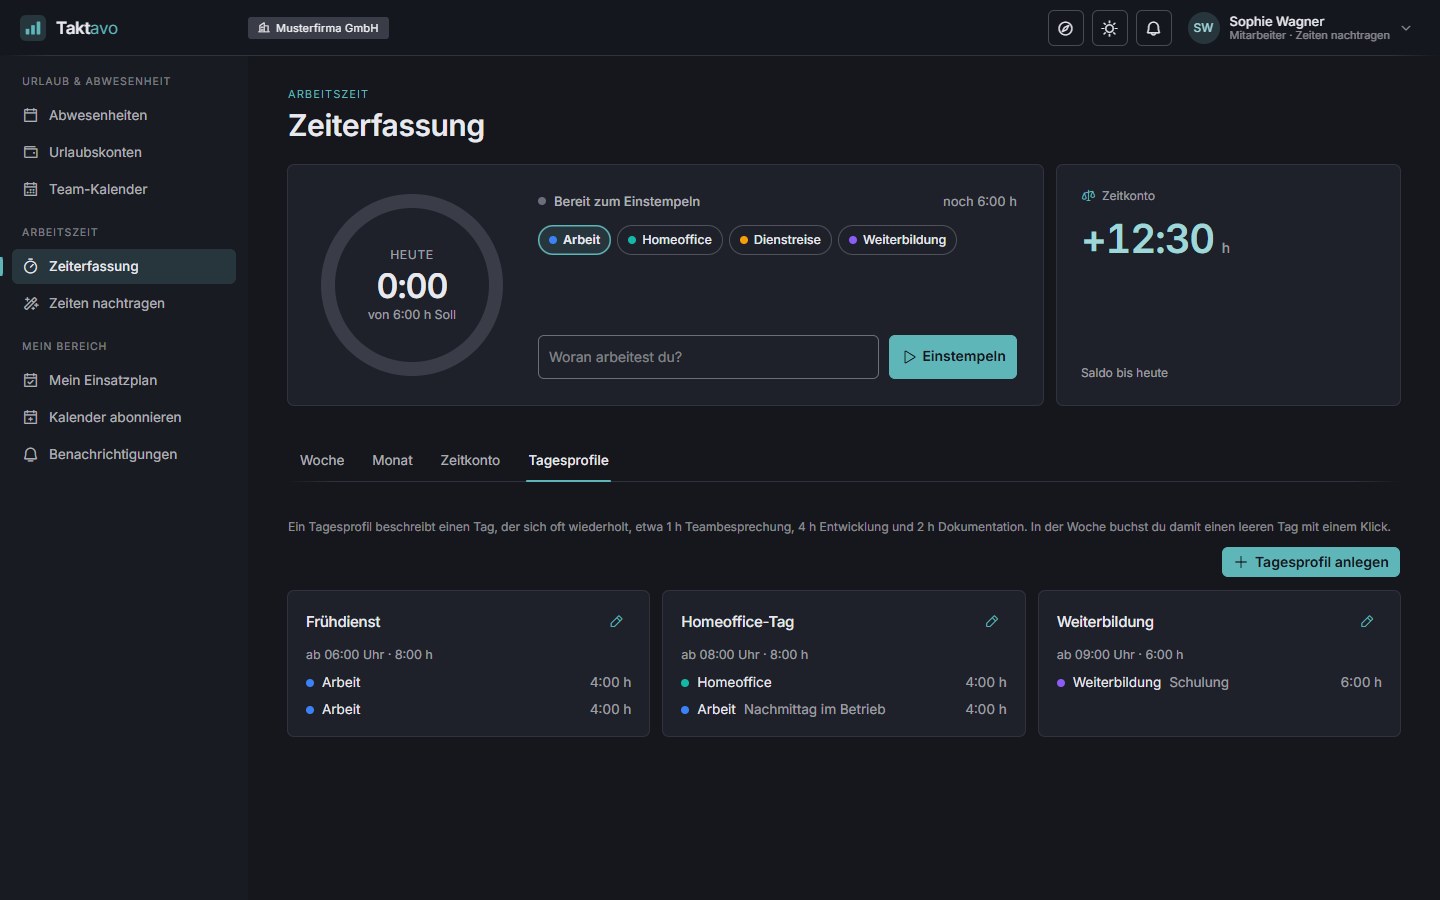1440x900 pixels.
Task: Open Team-Kalender from sidebar
Action: [x=124, y=189]
